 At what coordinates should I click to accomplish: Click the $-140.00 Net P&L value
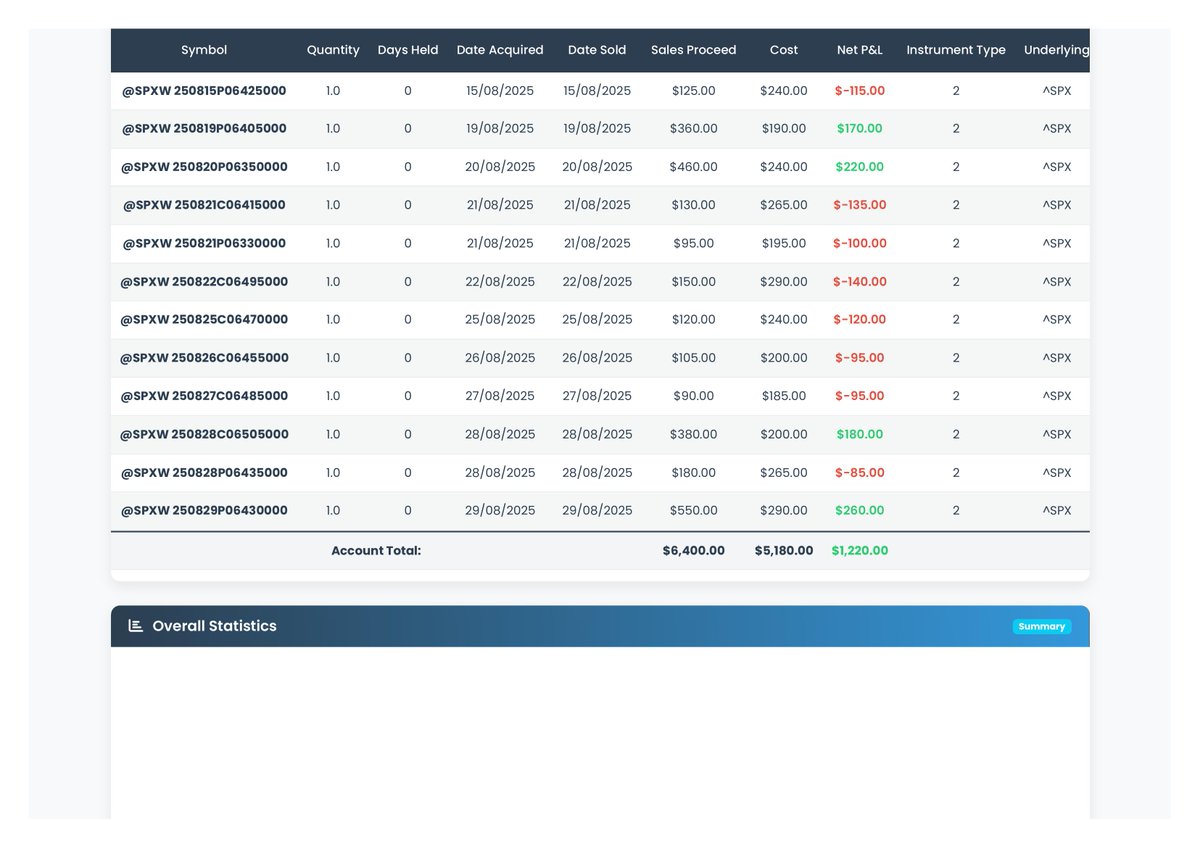pos(860,282)
